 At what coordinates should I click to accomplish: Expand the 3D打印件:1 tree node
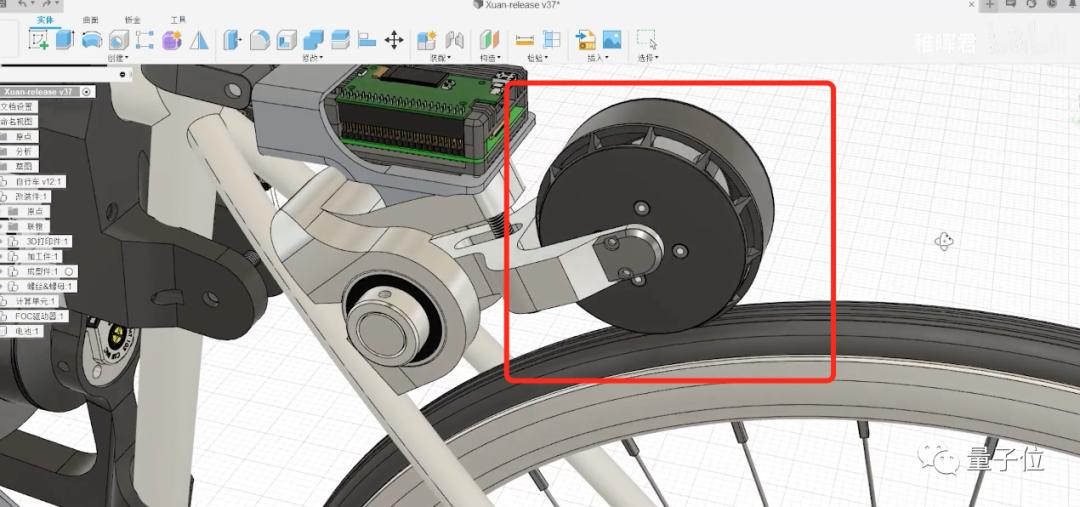(3, 242)
